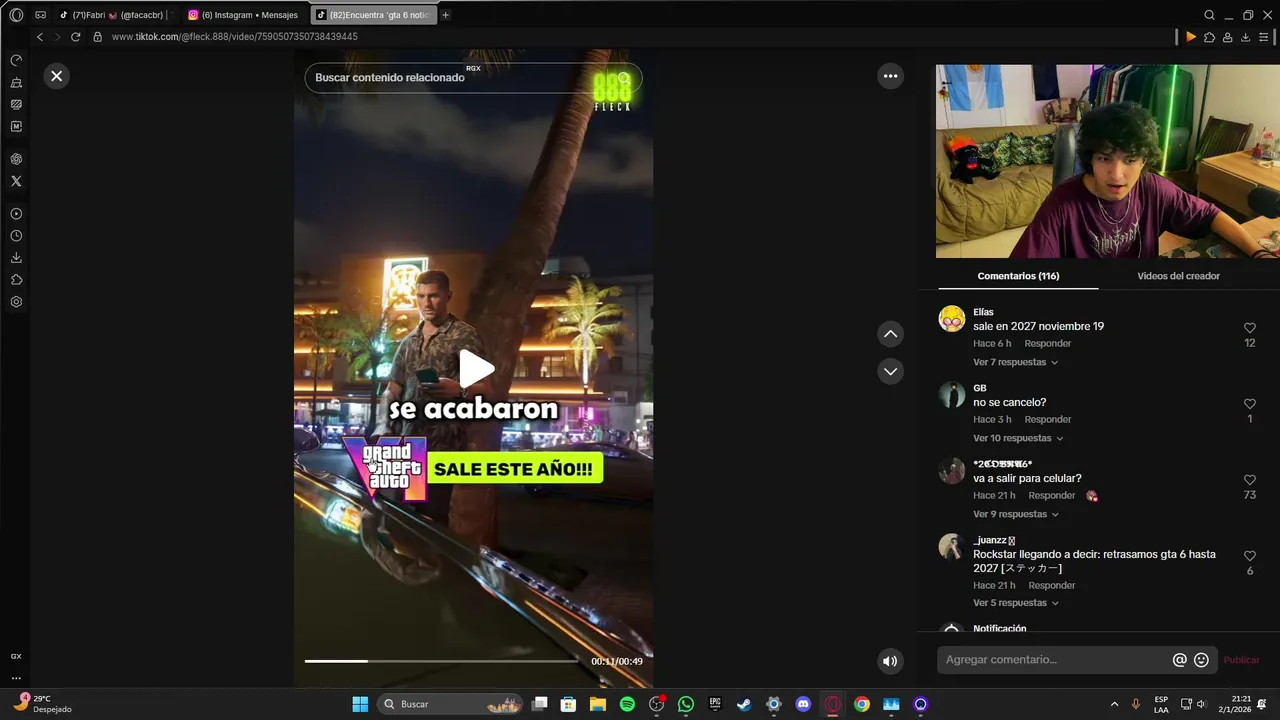1280x720 pixels.
Task: Open browsing history clock in sidebar
Action: click(16, 236)
